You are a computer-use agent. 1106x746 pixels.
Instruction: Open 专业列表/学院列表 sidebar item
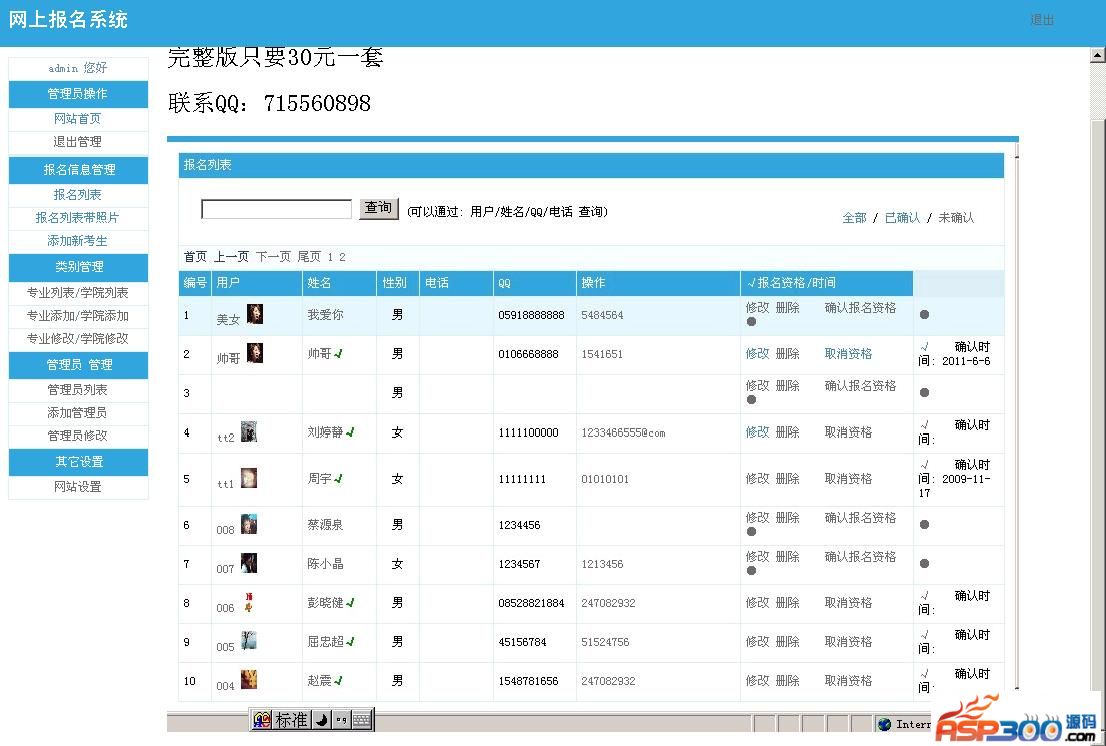78,293
